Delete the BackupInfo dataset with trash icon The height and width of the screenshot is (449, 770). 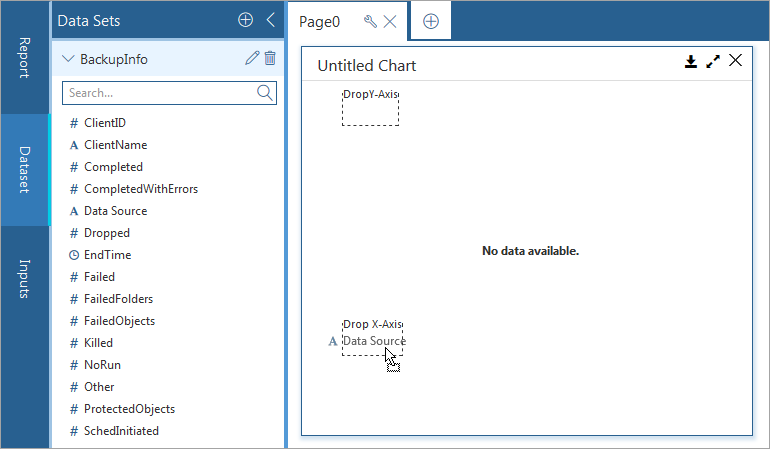(x=270, y=59)
